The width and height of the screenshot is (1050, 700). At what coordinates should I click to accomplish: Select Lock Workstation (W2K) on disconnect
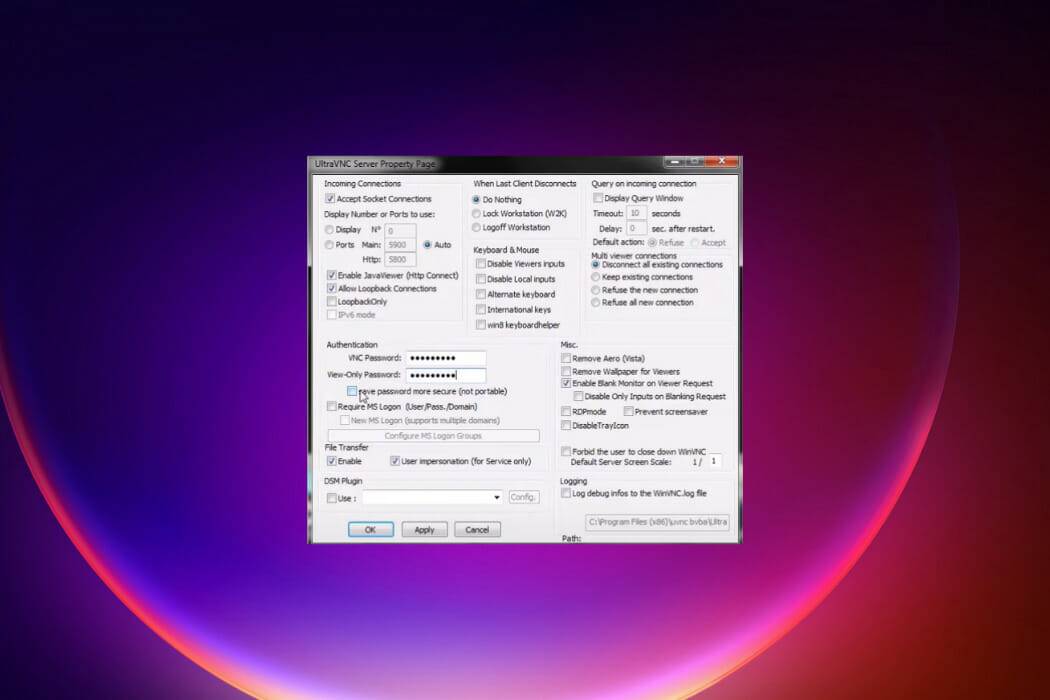point(477,213)
